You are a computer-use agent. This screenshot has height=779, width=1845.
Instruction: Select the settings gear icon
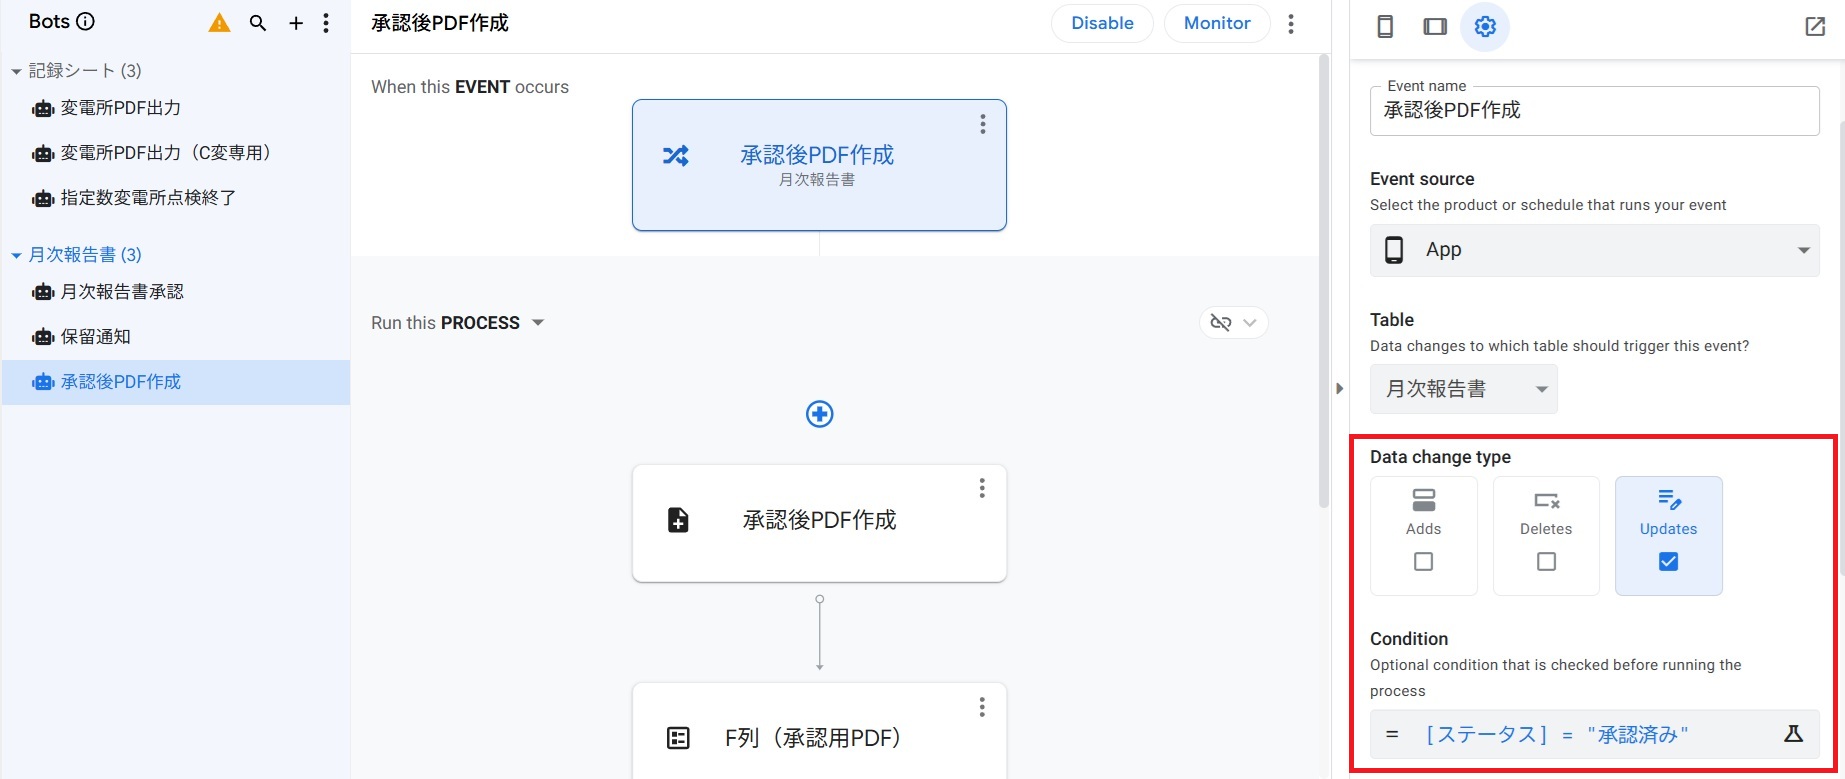point(1485,27)
